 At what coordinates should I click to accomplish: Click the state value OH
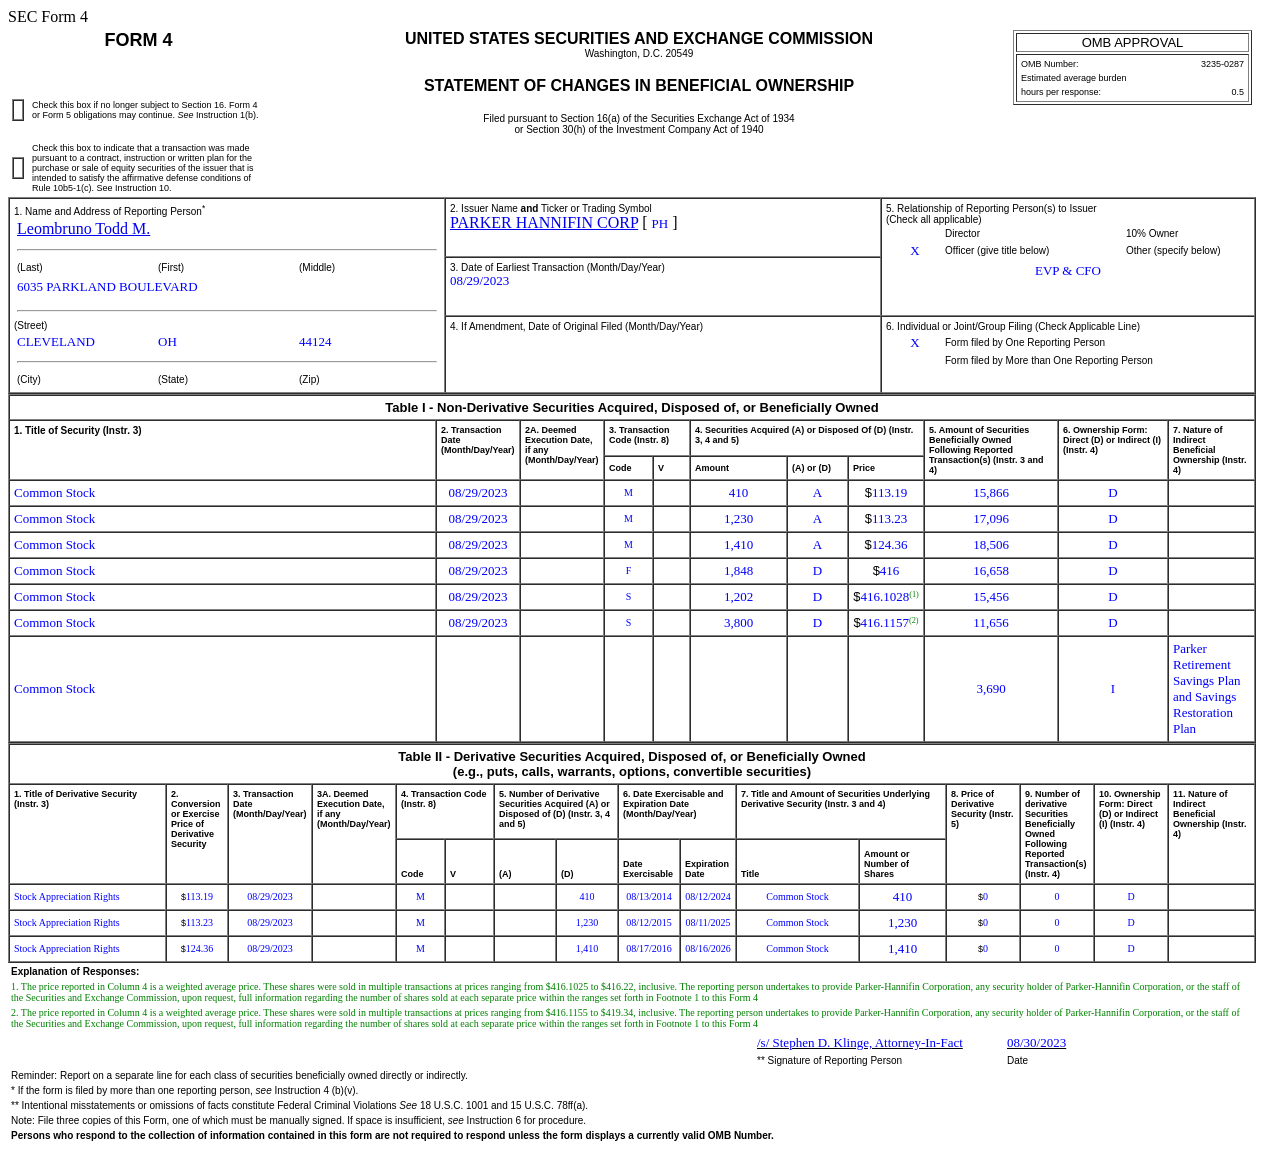pos(167,342)
